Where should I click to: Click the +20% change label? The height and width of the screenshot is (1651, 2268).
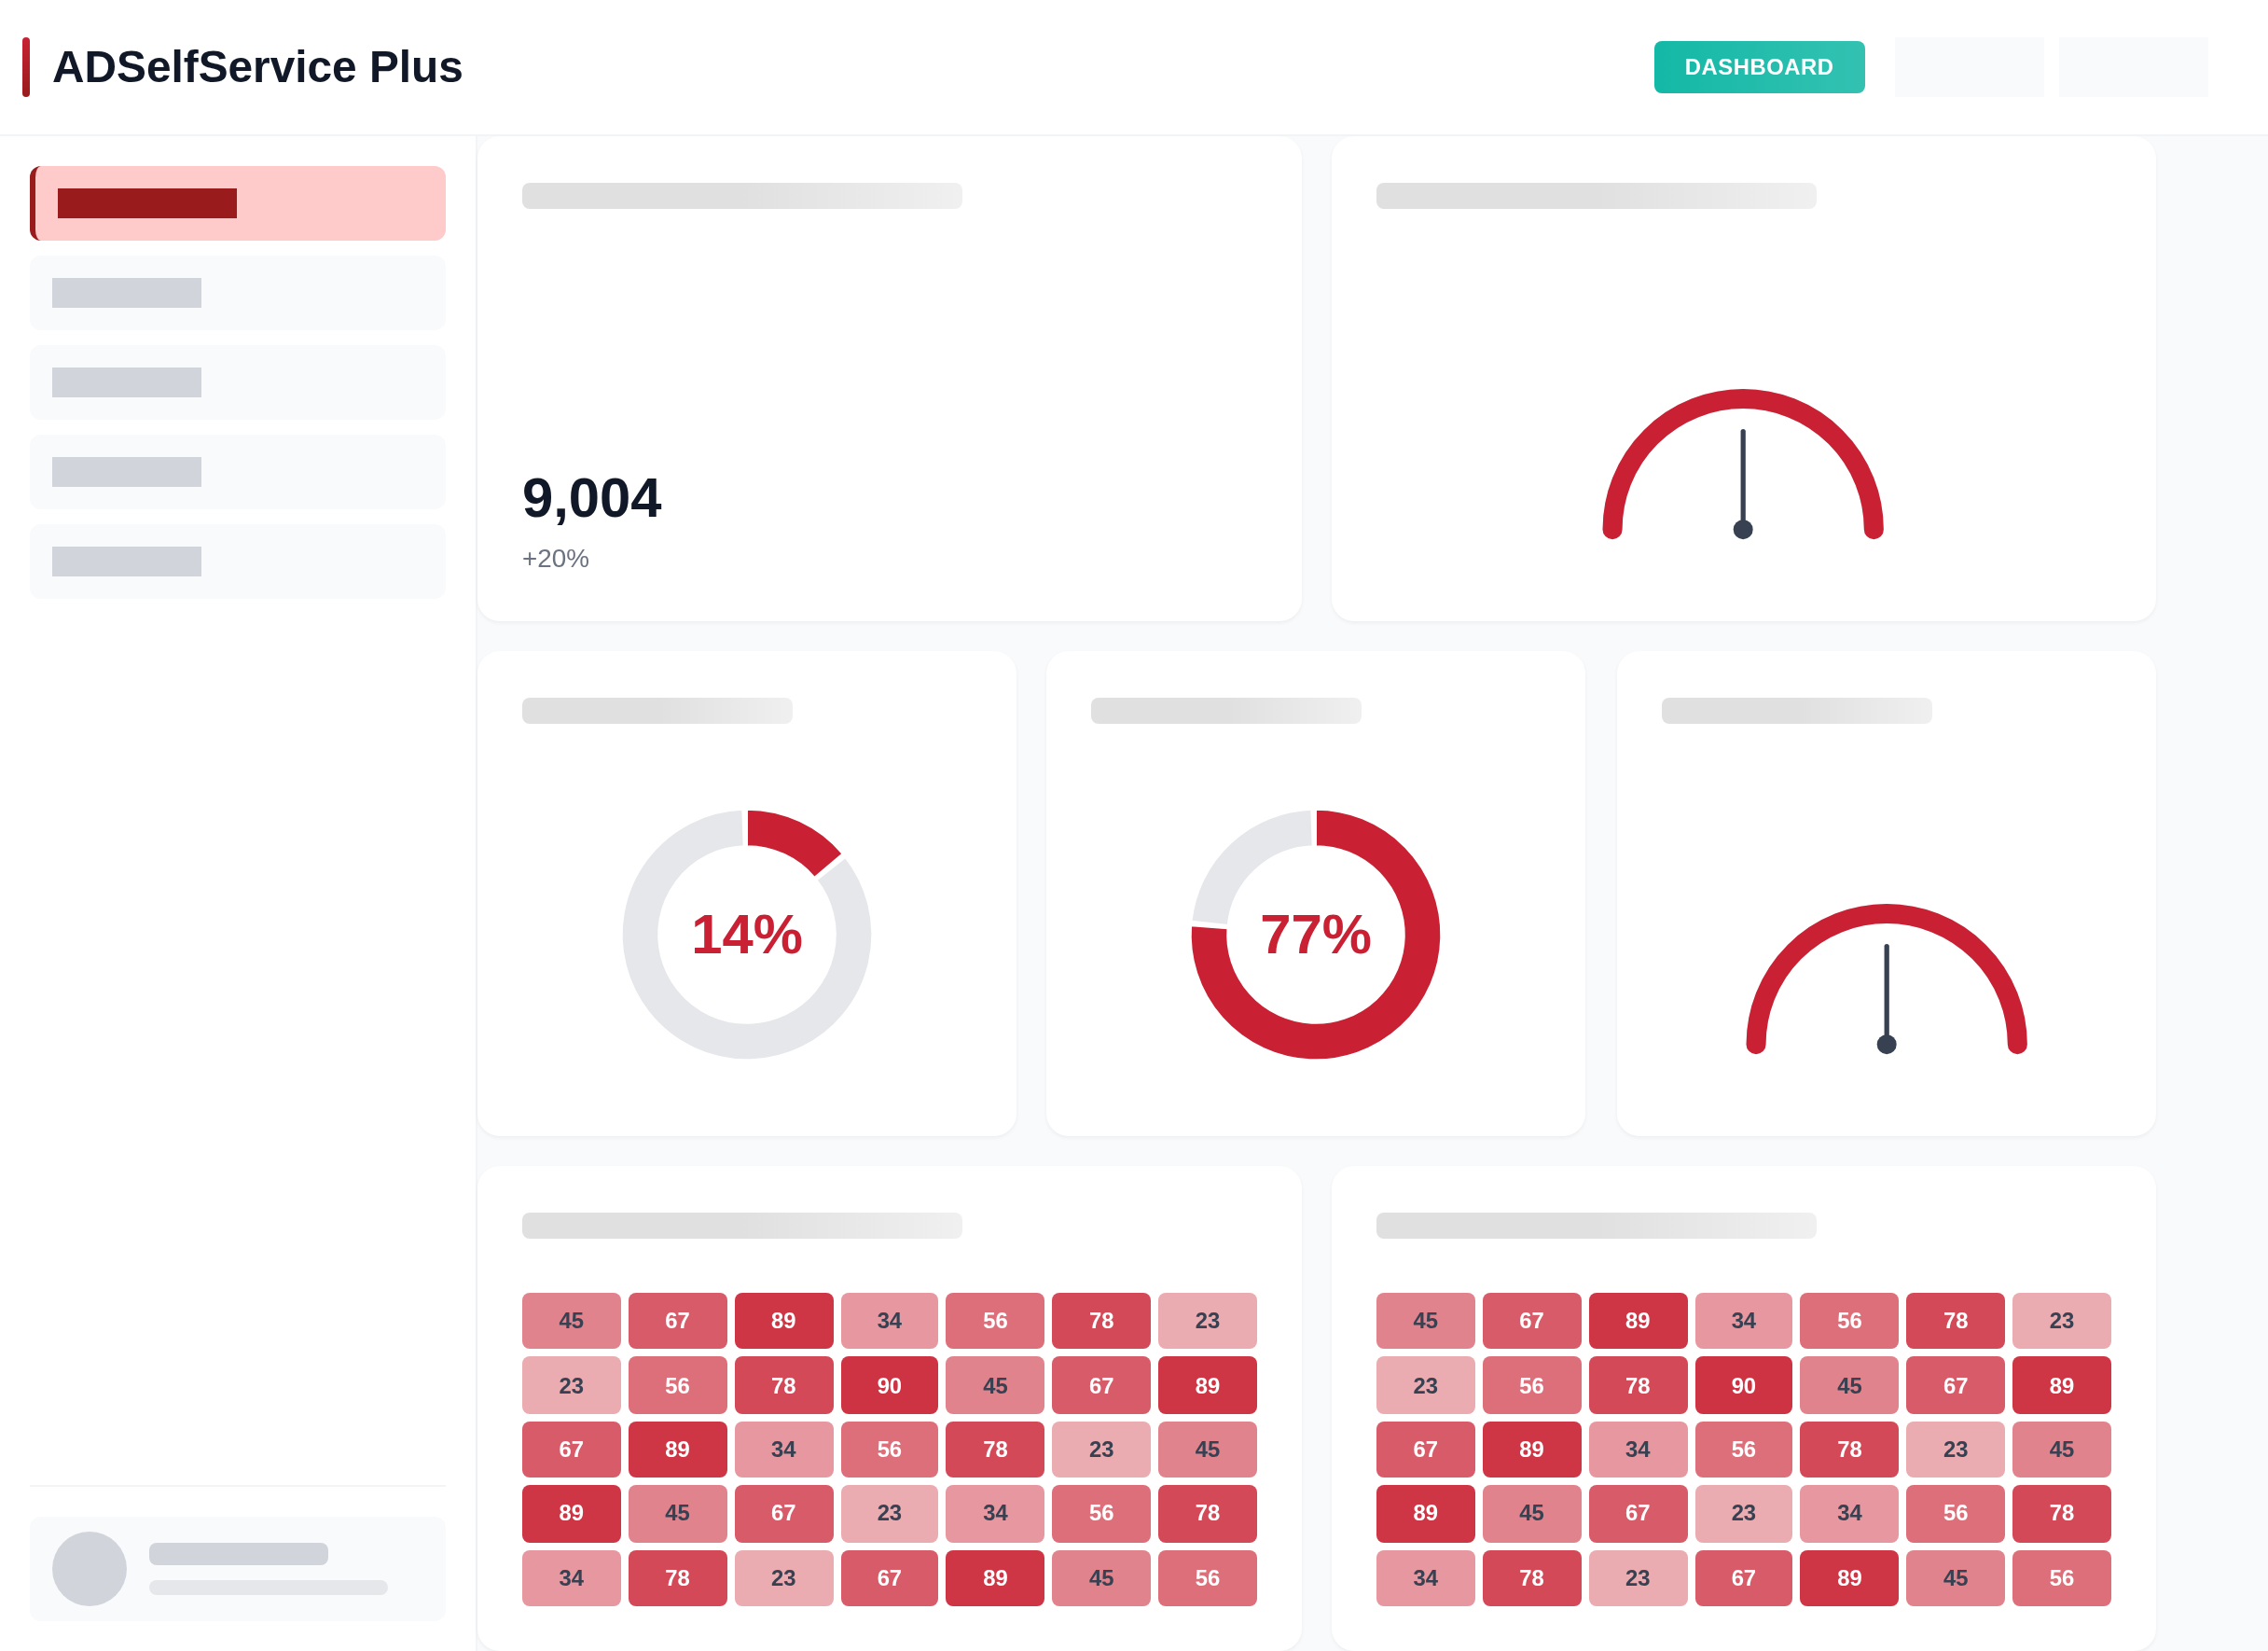click(555, 558)
